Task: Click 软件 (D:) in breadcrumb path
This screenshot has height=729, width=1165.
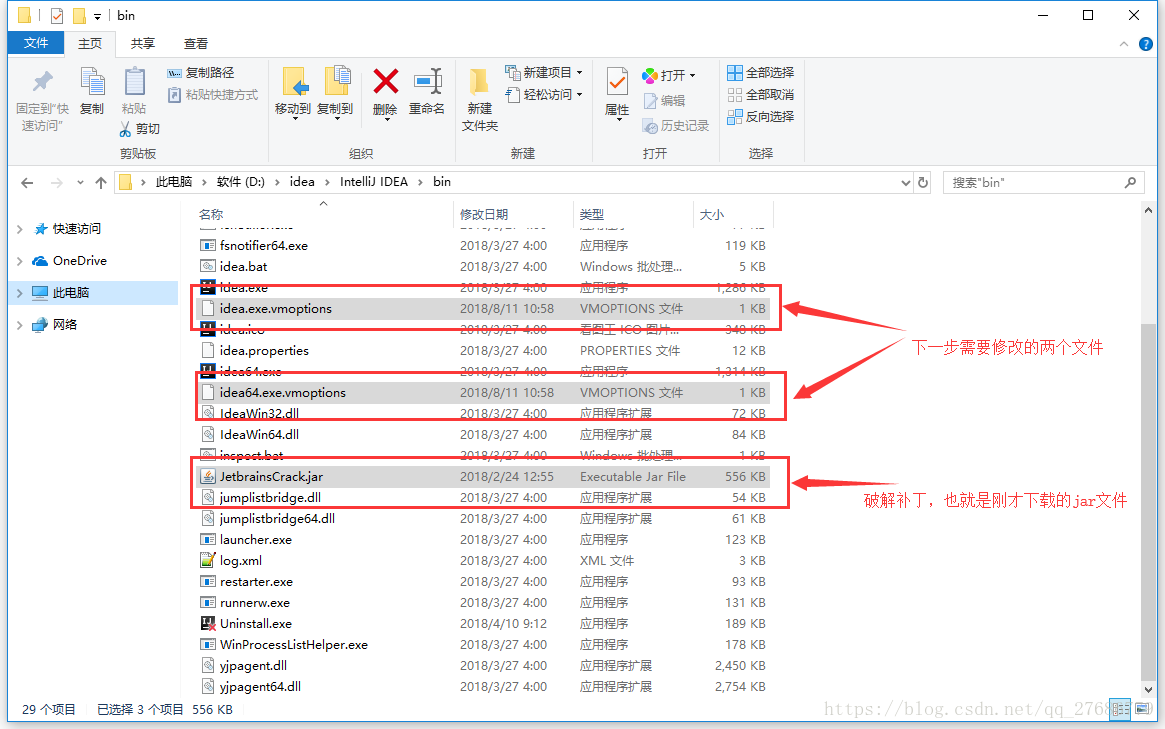Action: click(x=241, y=182)
